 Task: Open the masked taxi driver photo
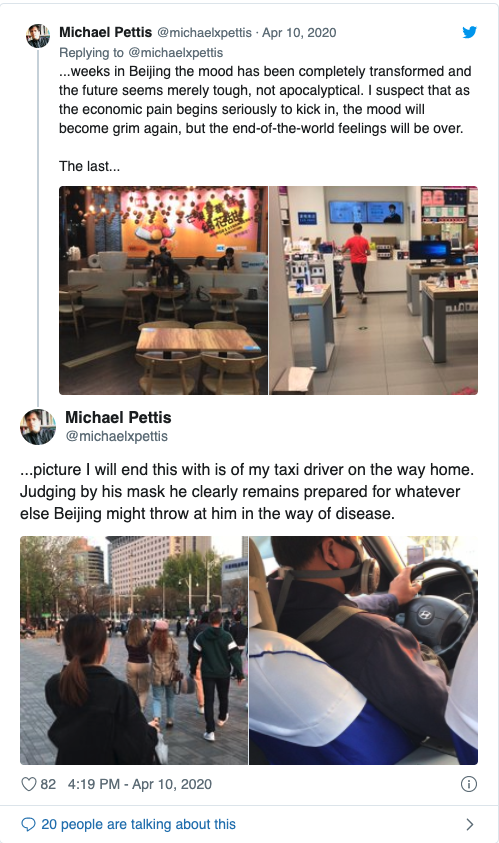click(x=363, y=650)
